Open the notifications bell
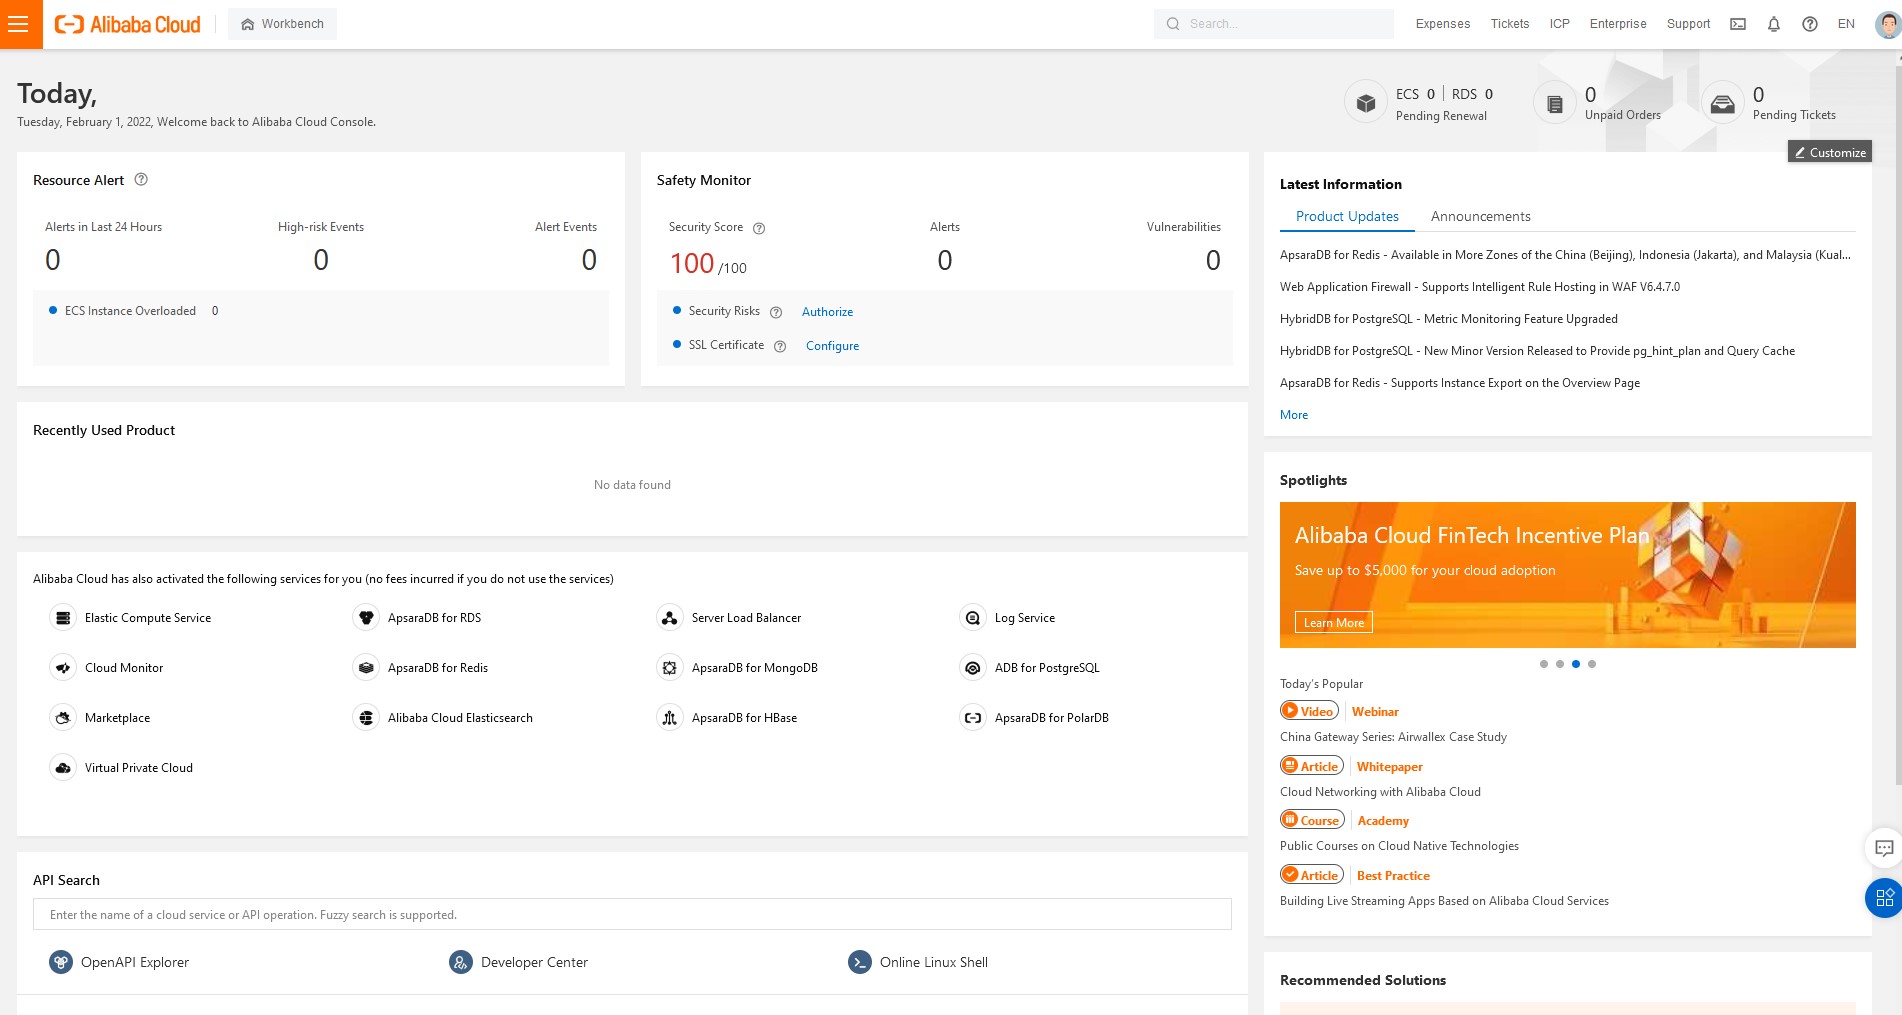This screenshot has height=1015, width=1902. pos(1773,24)
